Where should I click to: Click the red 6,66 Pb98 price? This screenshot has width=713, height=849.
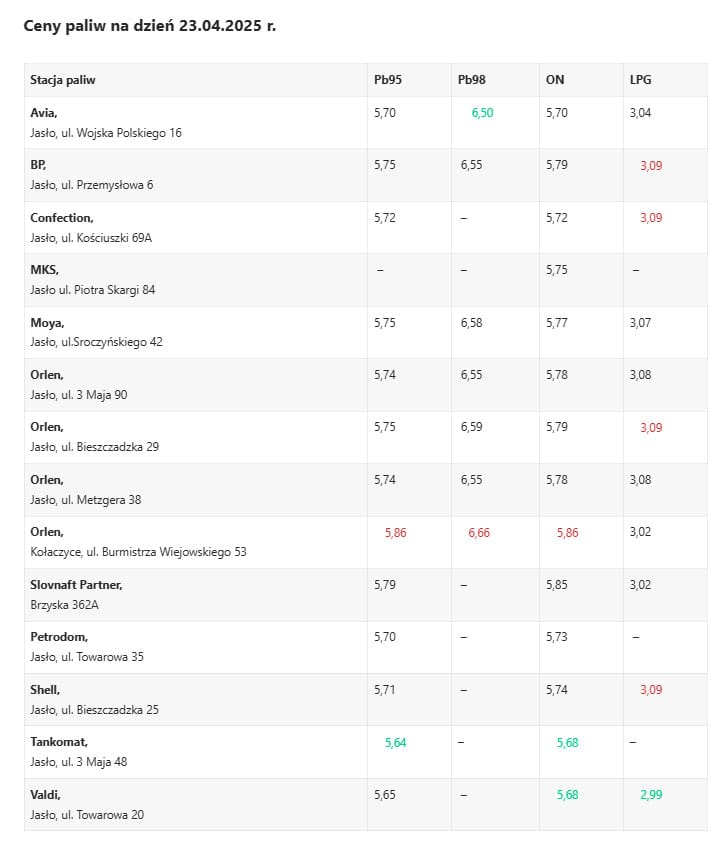click(479, 533)
